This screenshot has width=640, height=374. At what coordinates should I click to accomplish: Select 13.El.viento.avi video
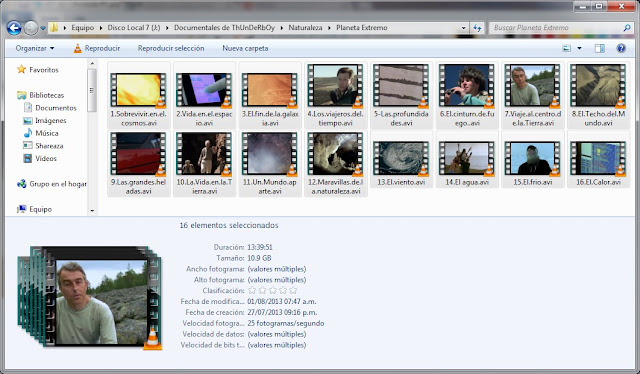[x=402, y=159]
